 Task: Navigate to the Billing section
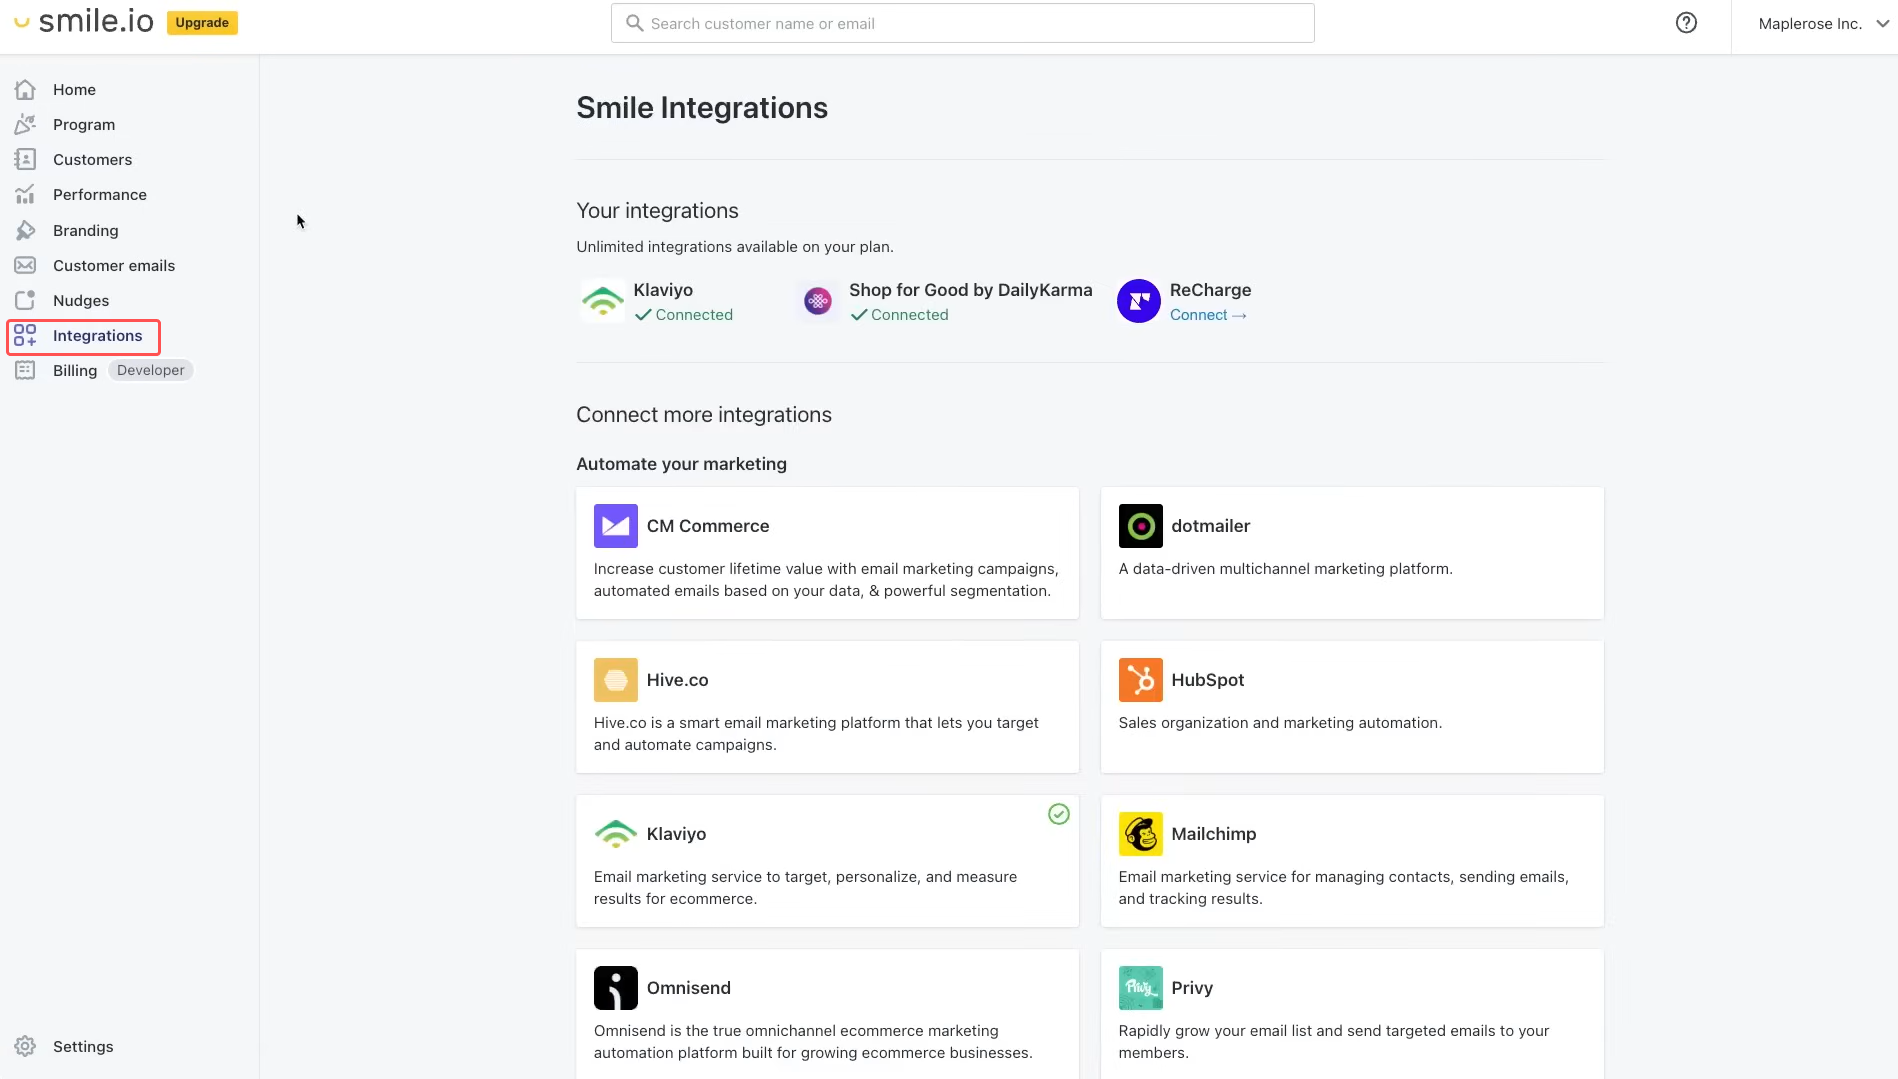point(74,370)
